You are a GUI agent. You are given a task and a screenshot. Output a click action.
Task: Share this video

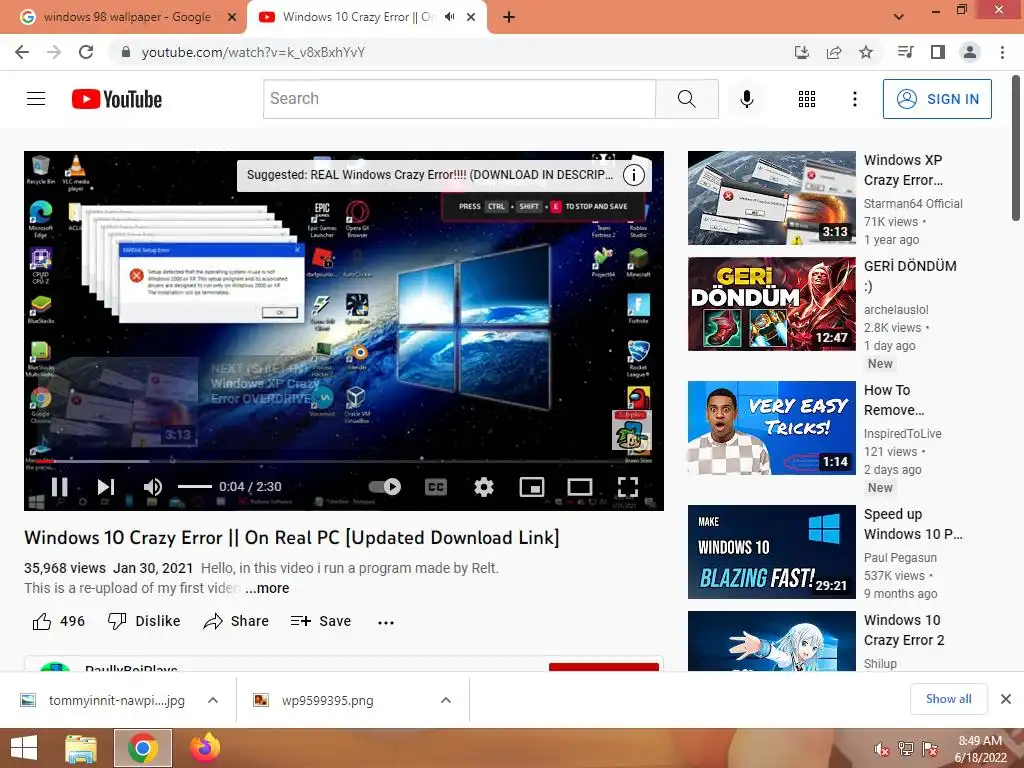pyautogui.click(x=236, y=621)
